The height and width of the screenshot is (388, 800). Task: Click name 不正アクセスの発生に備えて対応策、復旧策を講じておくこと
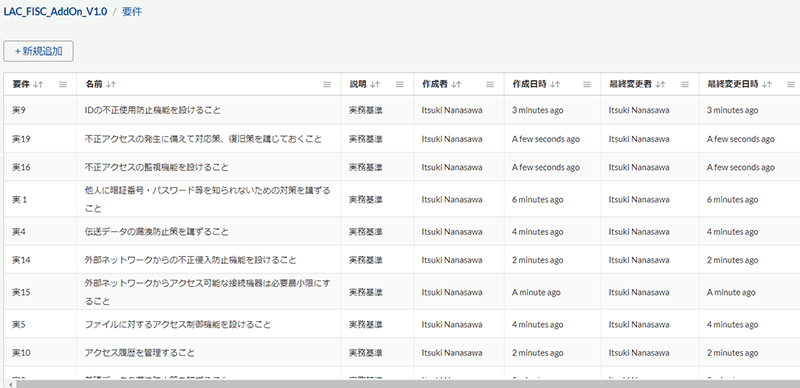(x=203, y=139)
